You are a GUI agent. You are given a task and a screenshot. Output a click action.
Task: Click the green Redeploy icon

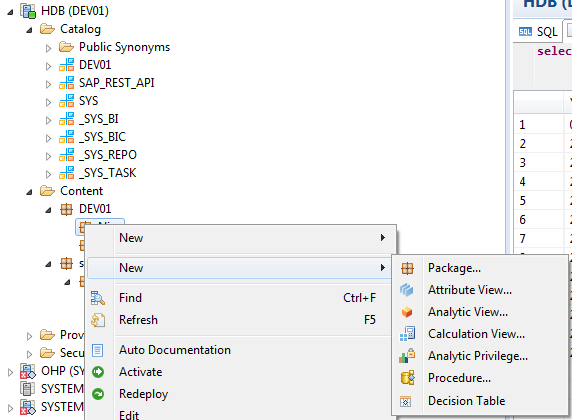tap(98, 394)
